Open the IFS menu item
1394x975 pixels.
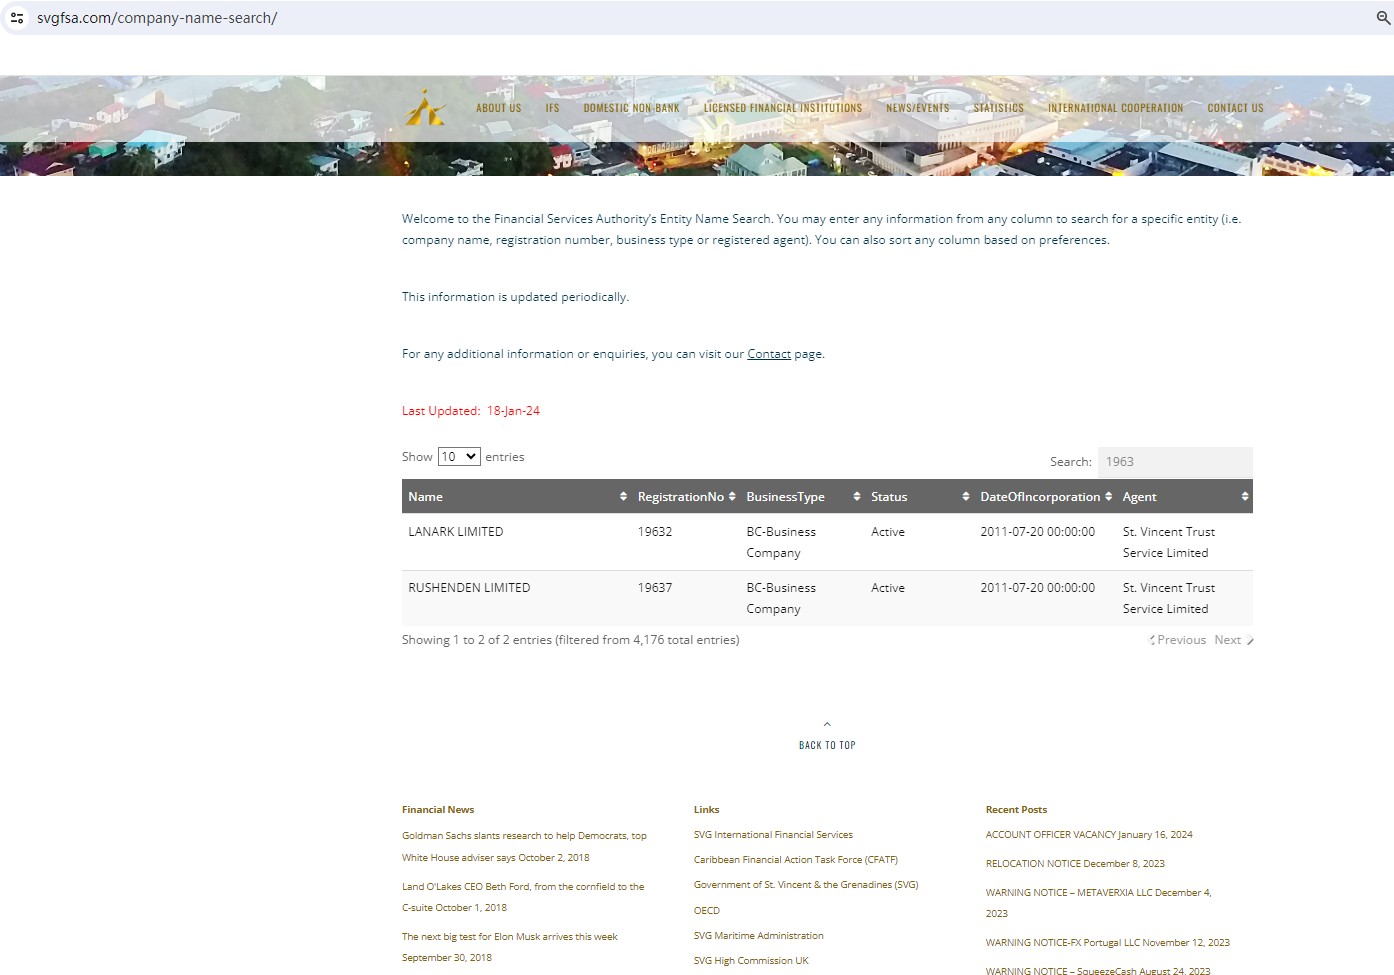(x=553, y=108)
